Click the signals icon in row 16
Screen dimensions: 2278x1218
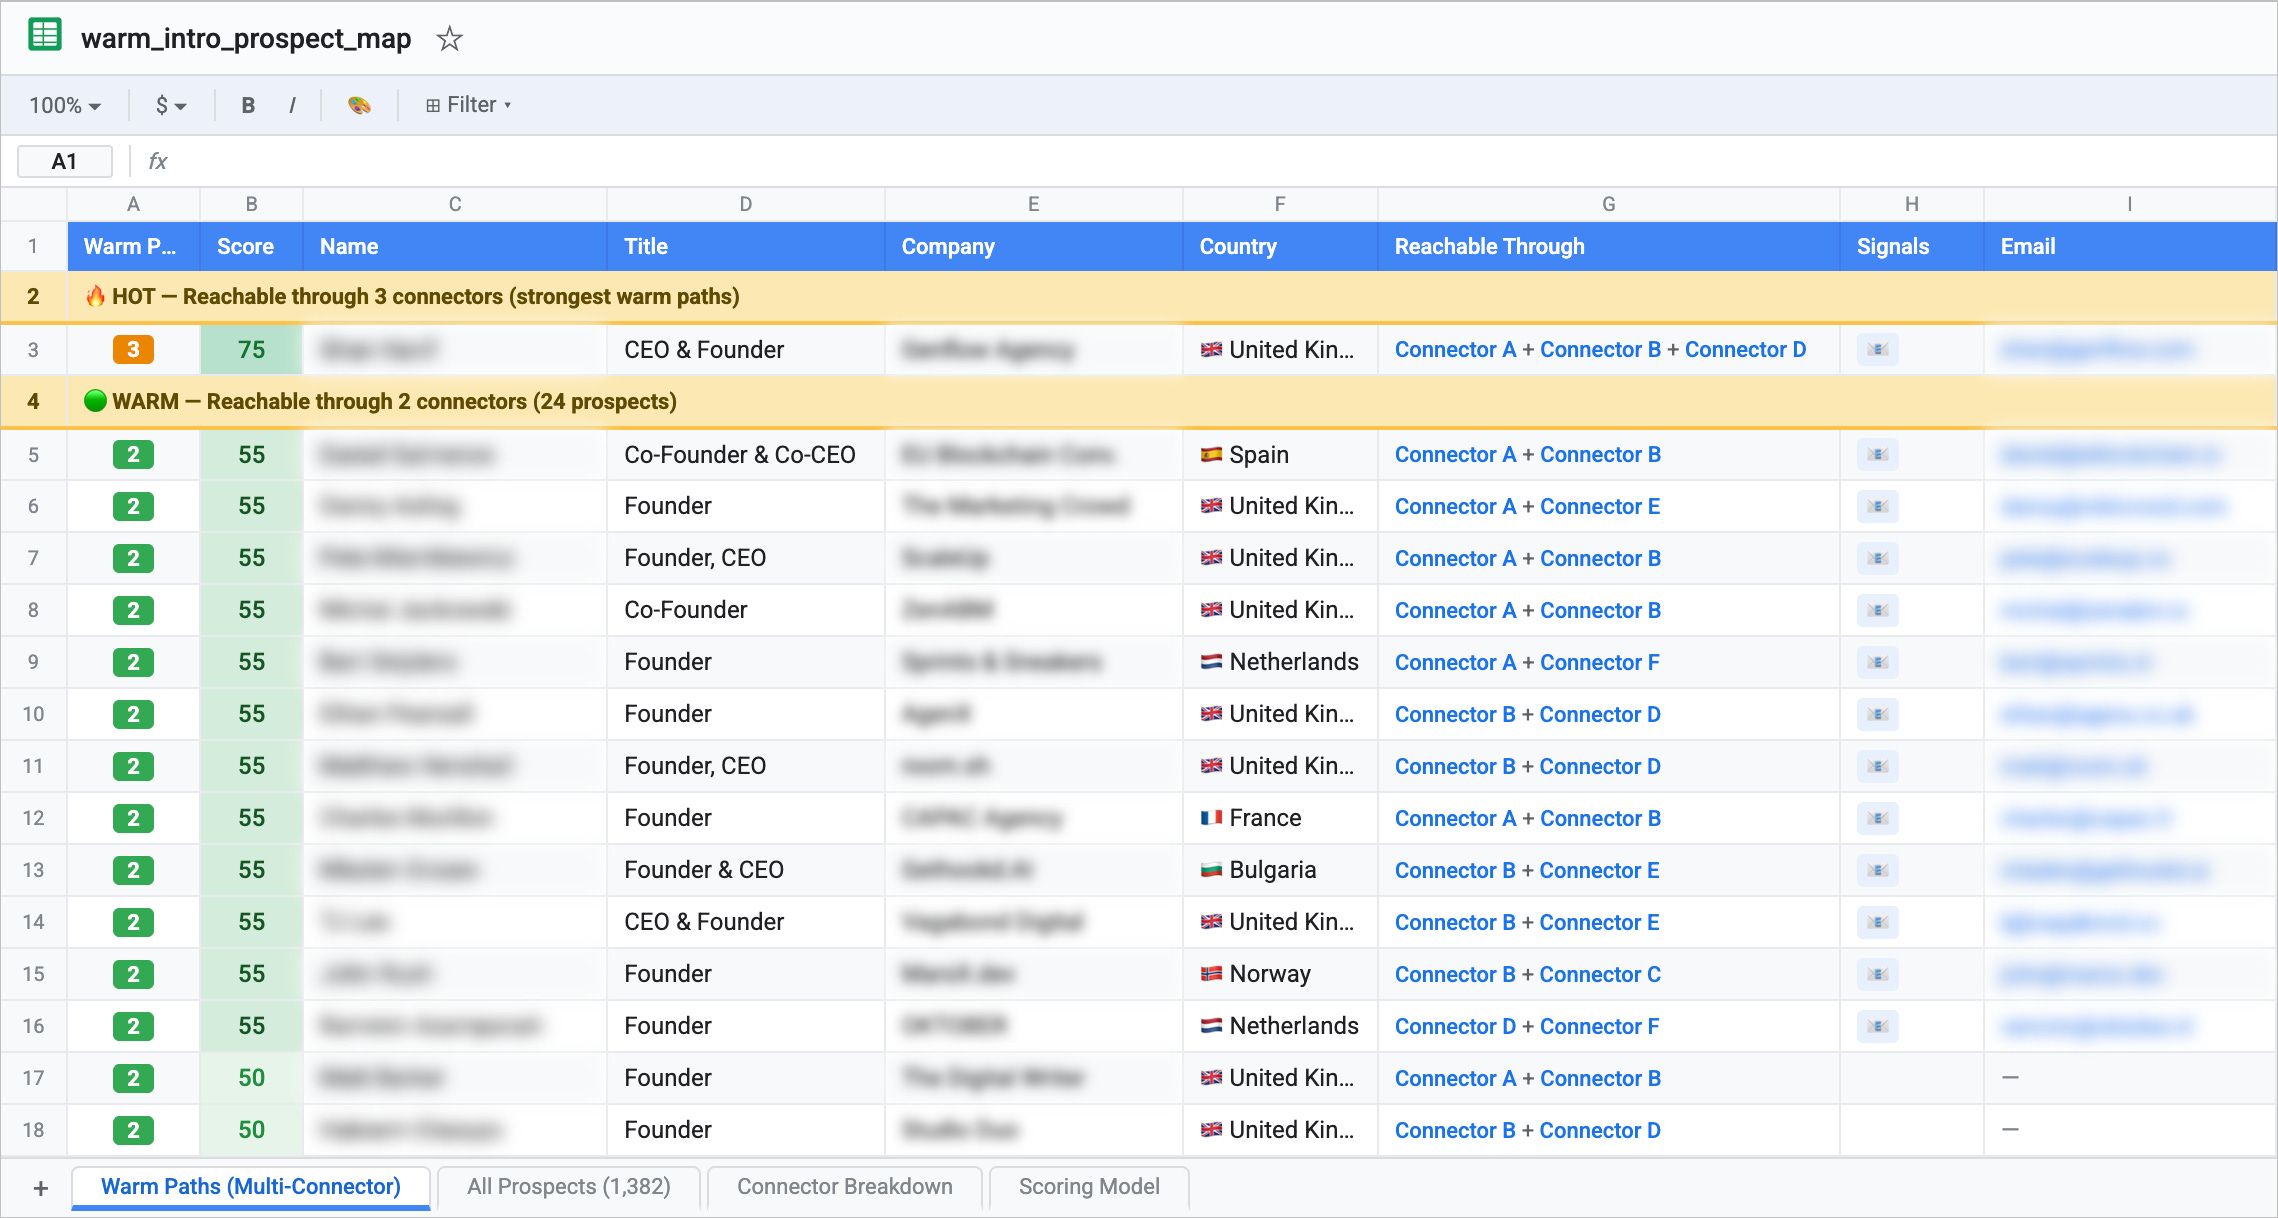pos(1877,1026)
